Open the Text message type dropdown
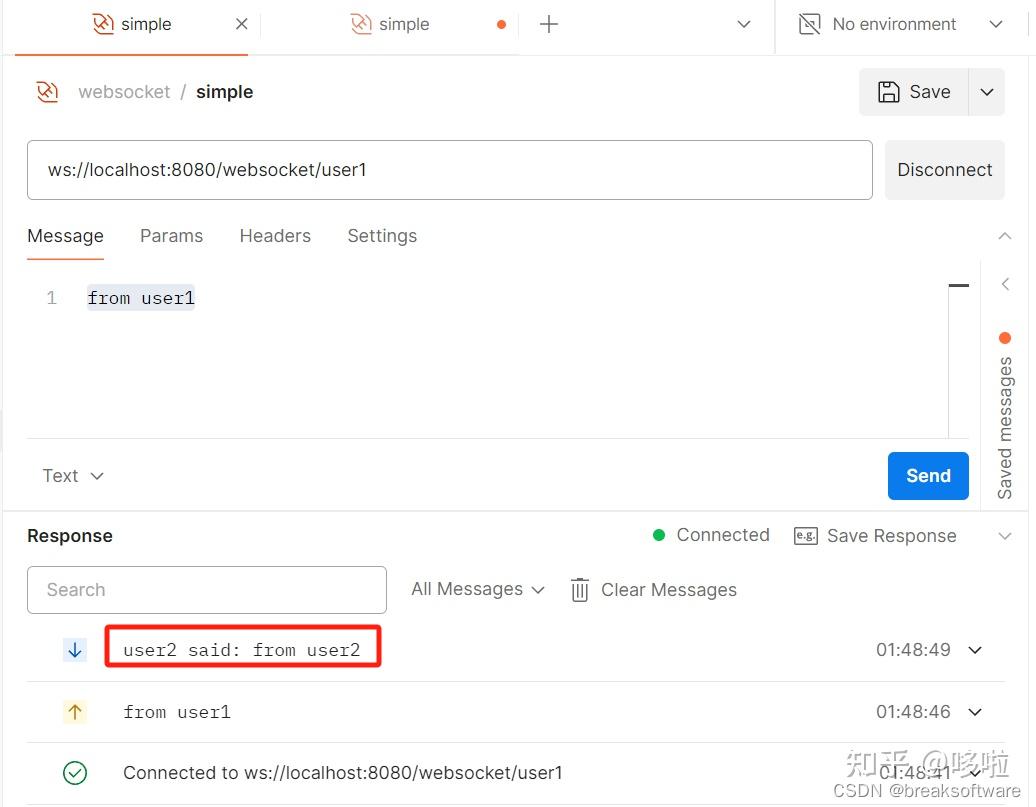The image size is (1036, 807). (x=72, y=476)
